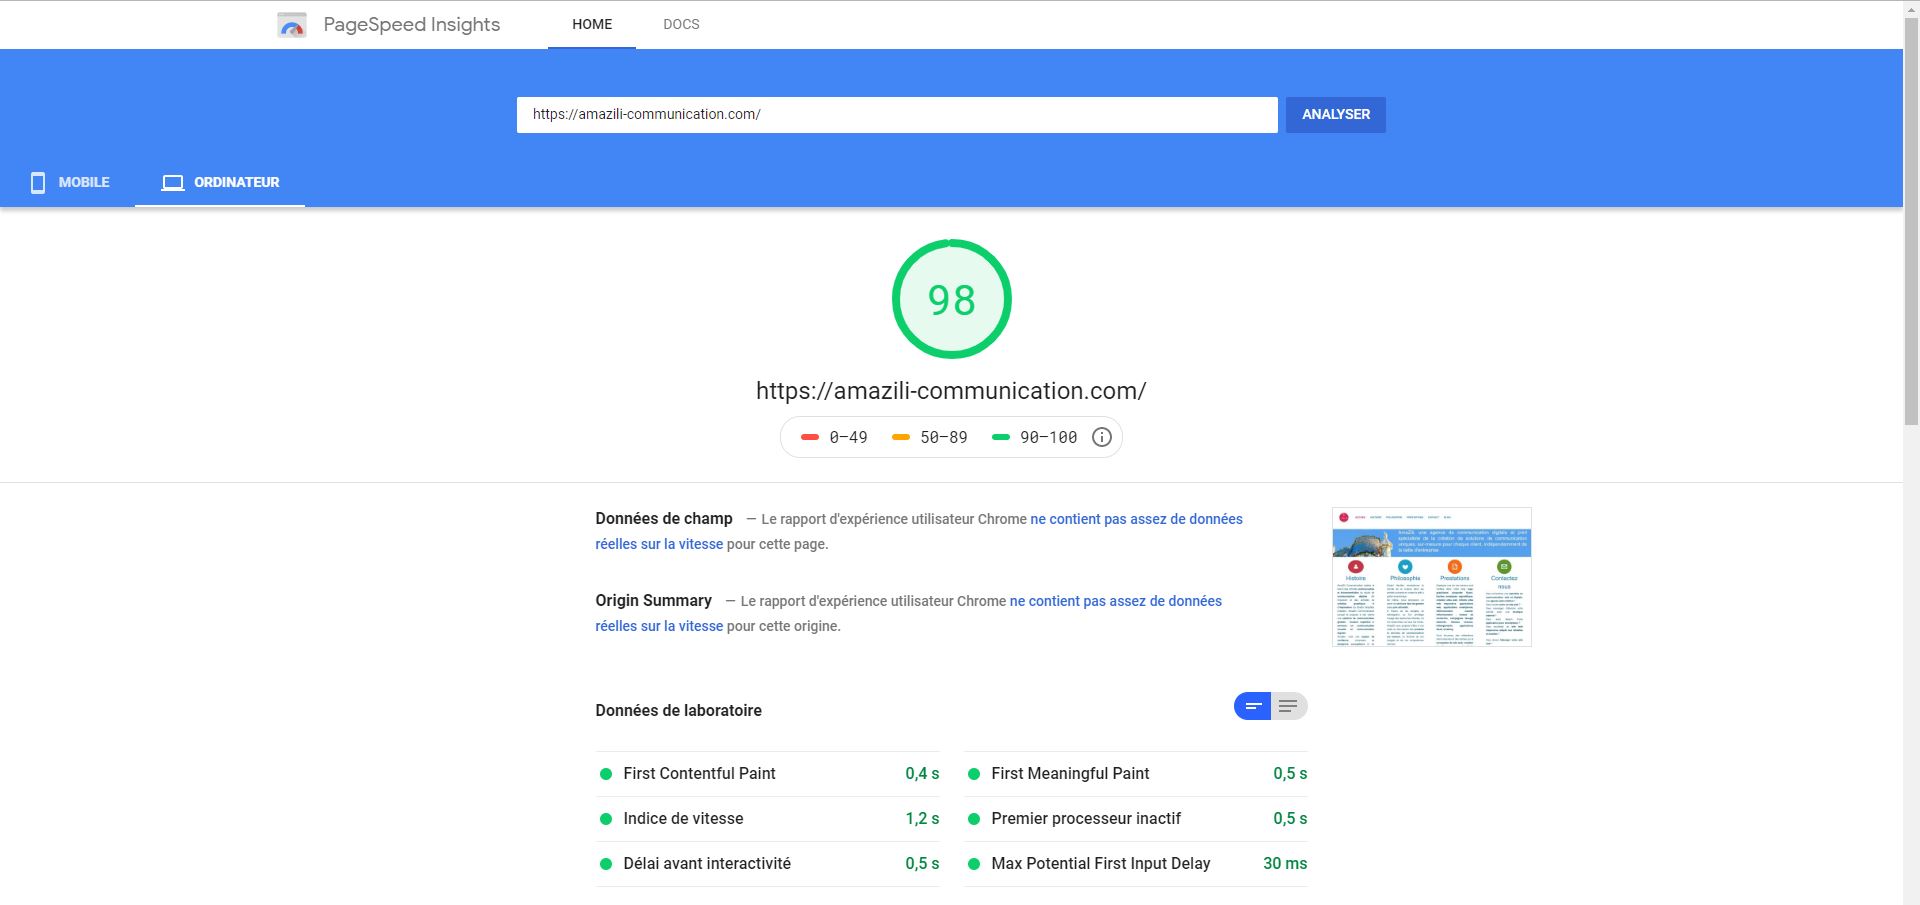Click the 0-49 red legend entry
Image resolution: width=1920 pixels, height=905 pixels.
(x=834, y=437)
